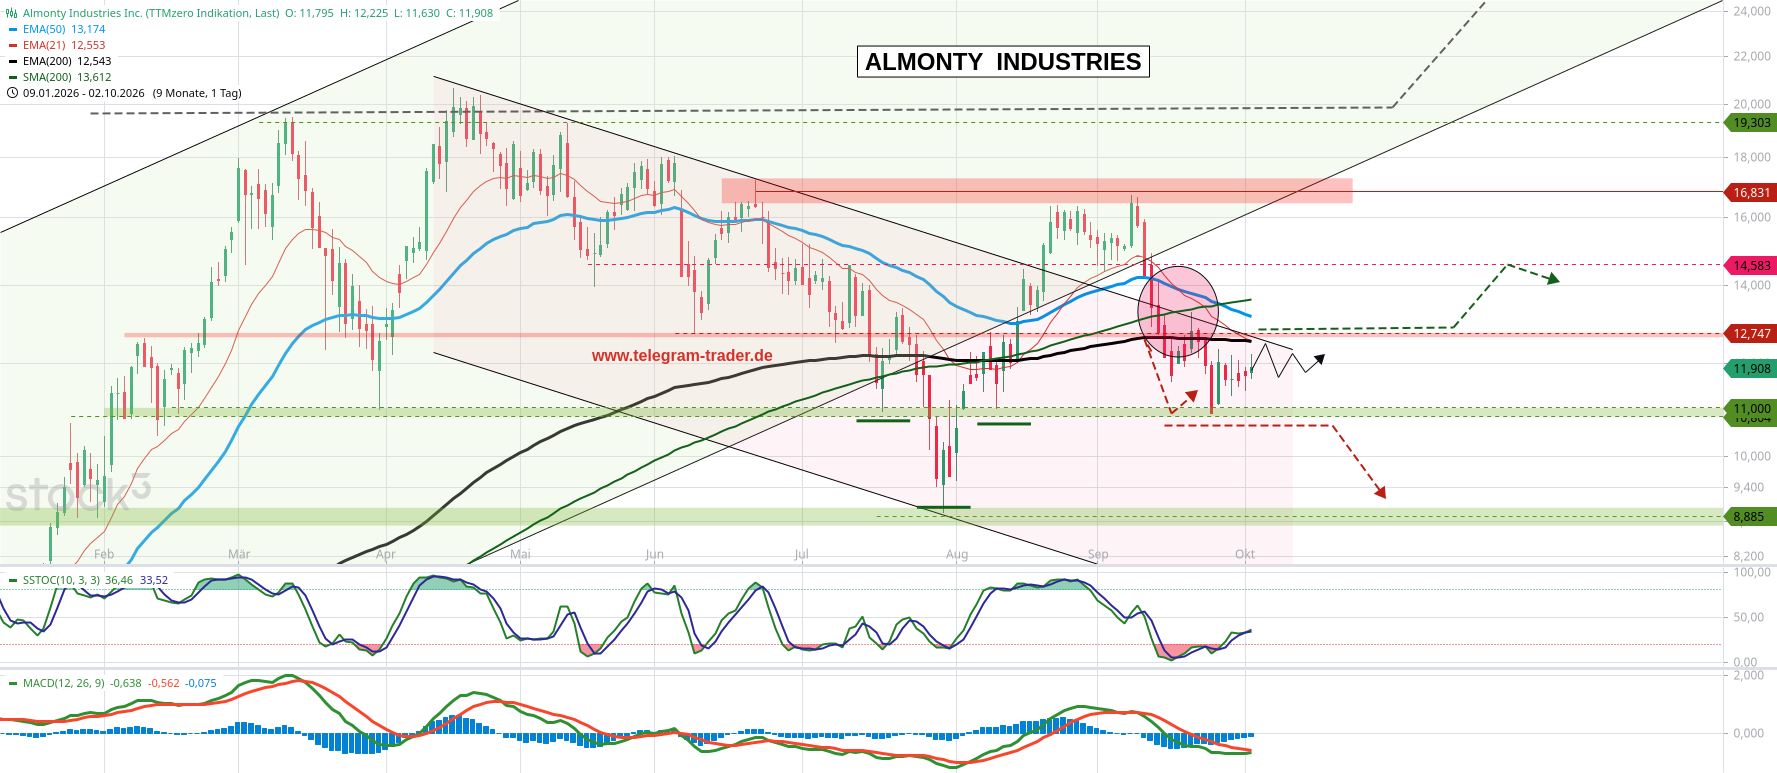Click the ALMONTY INDUSTRIES title box
Image resolution: width=1777 pixels, height=773 pixels.
point(1003,62)
